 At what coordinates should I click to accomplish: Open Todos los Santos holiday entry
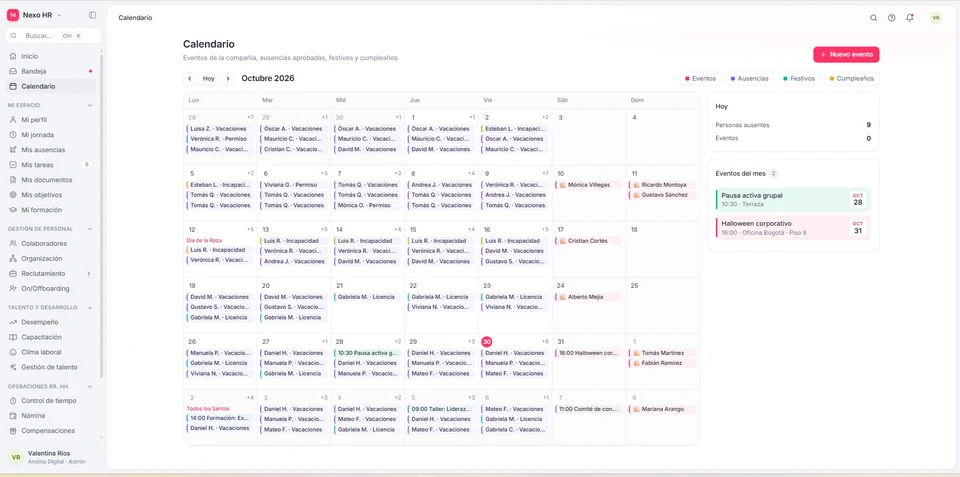(207, 408)
